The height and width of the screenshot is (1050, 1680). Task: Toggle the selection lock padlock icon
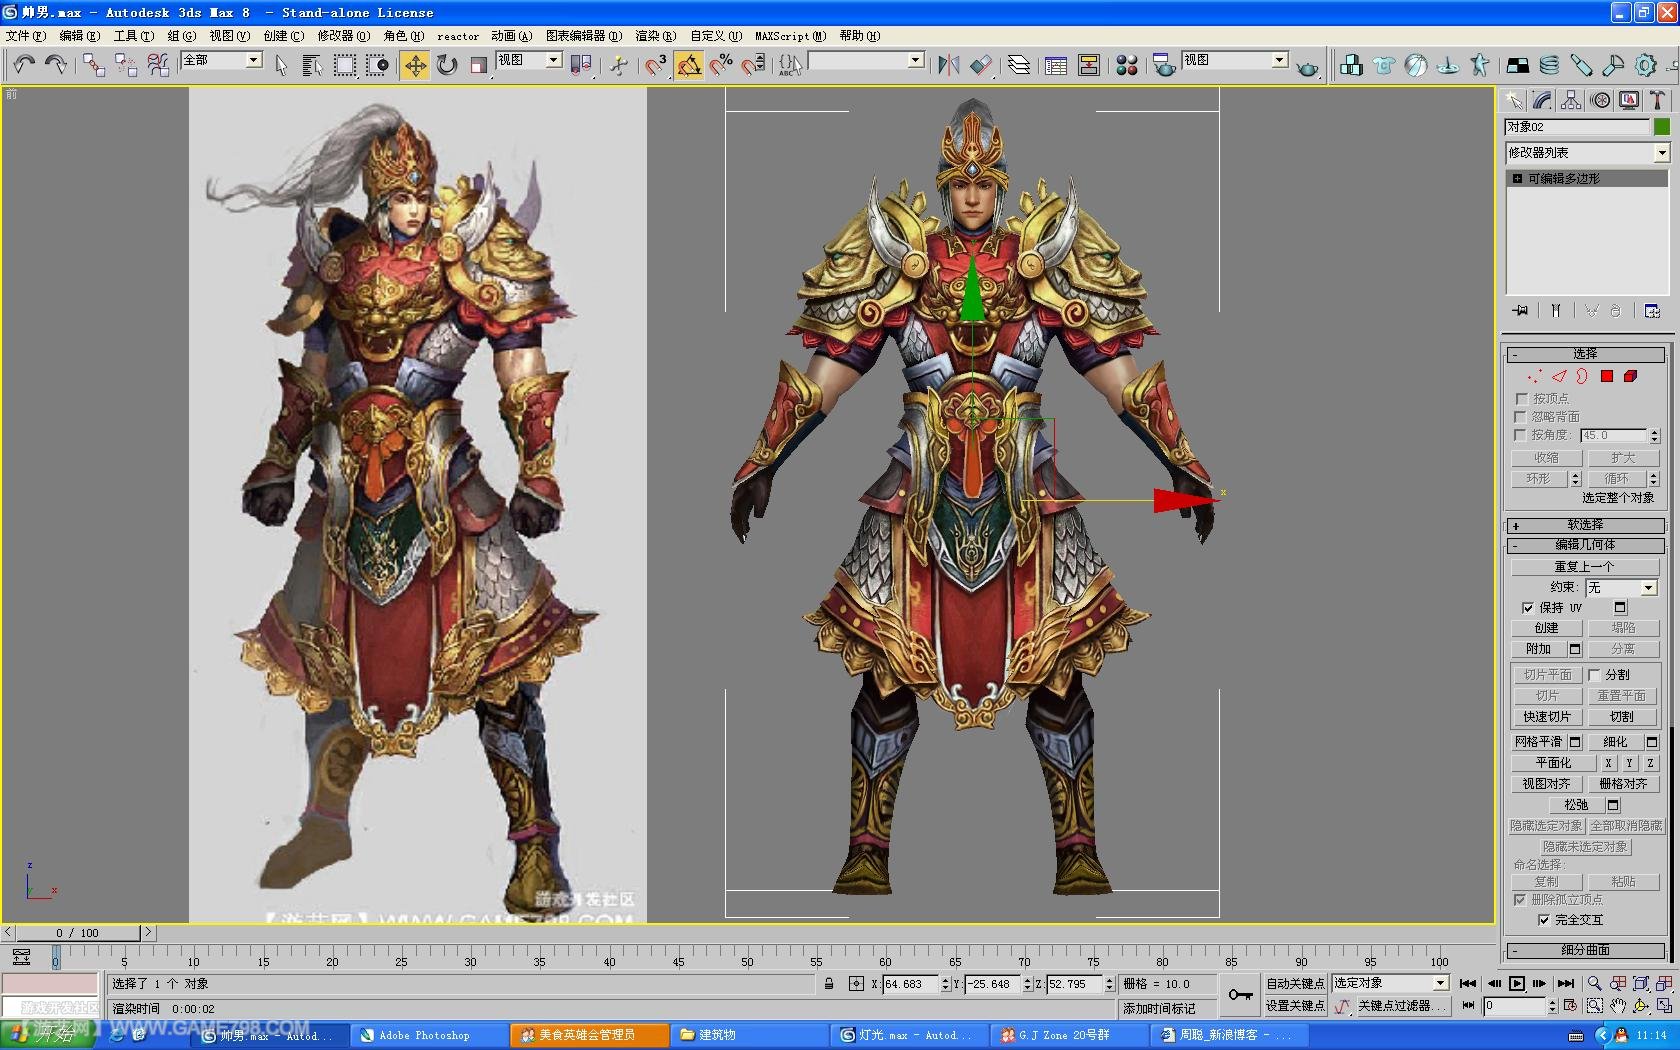(x=829, y=983)
